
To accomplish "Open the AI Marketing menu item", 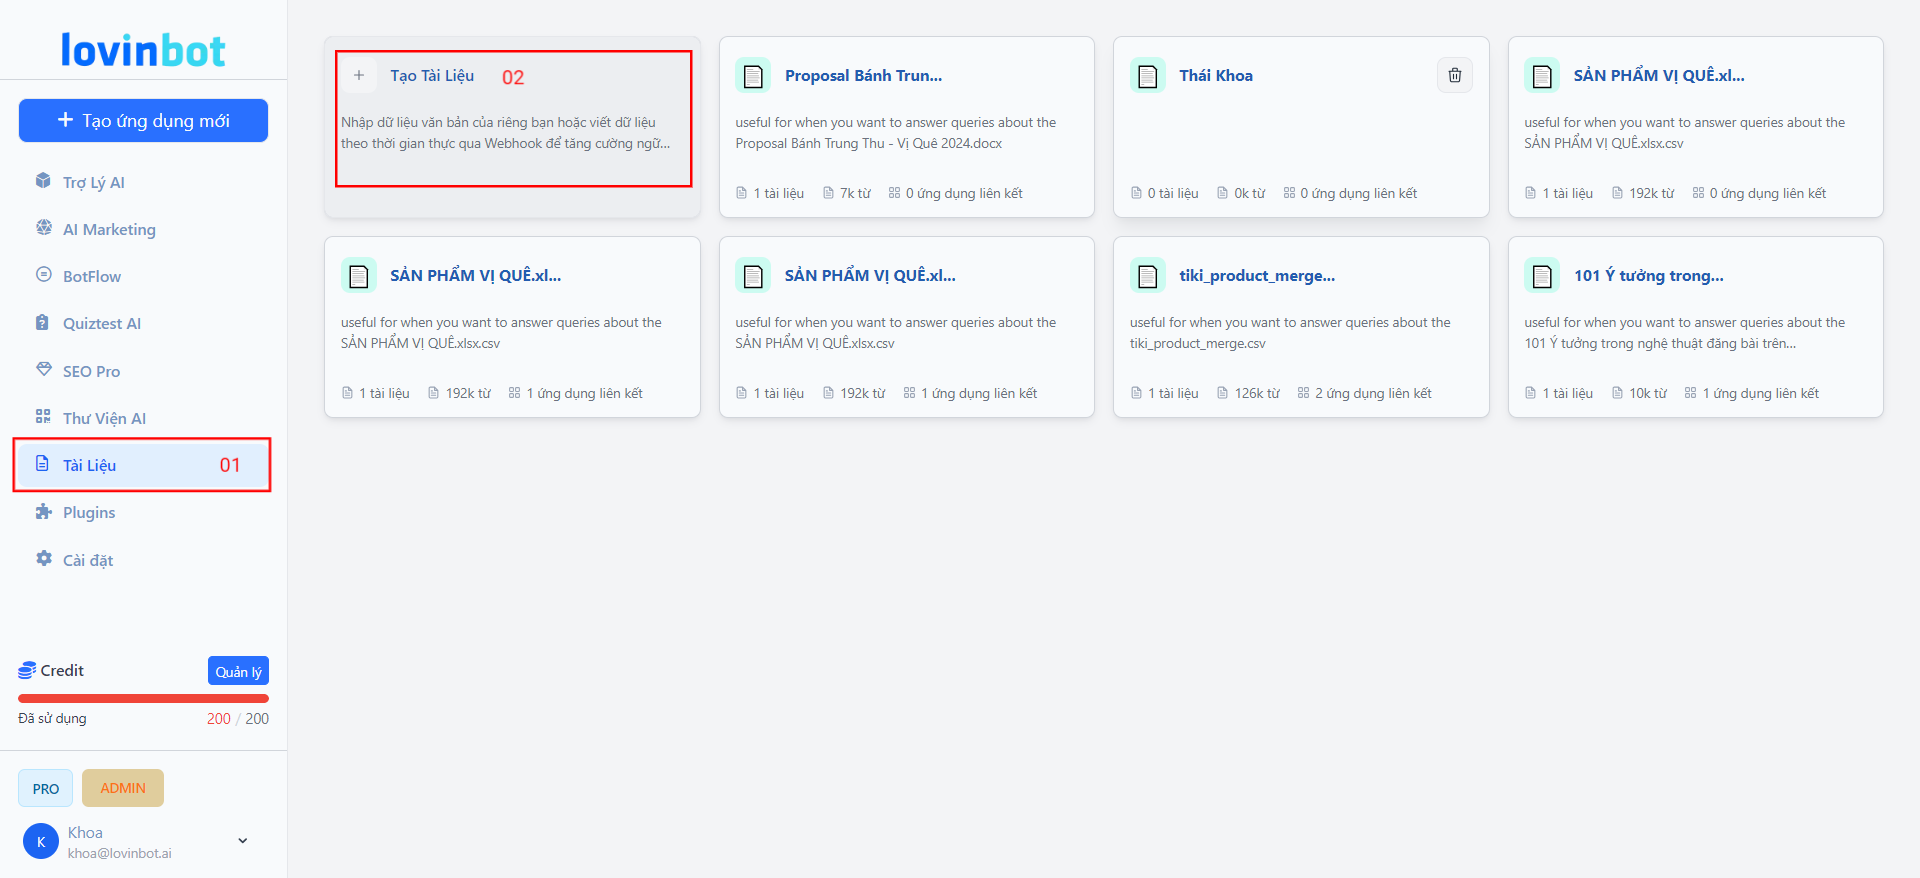I will pyautogui.click(x=109, y=229).
